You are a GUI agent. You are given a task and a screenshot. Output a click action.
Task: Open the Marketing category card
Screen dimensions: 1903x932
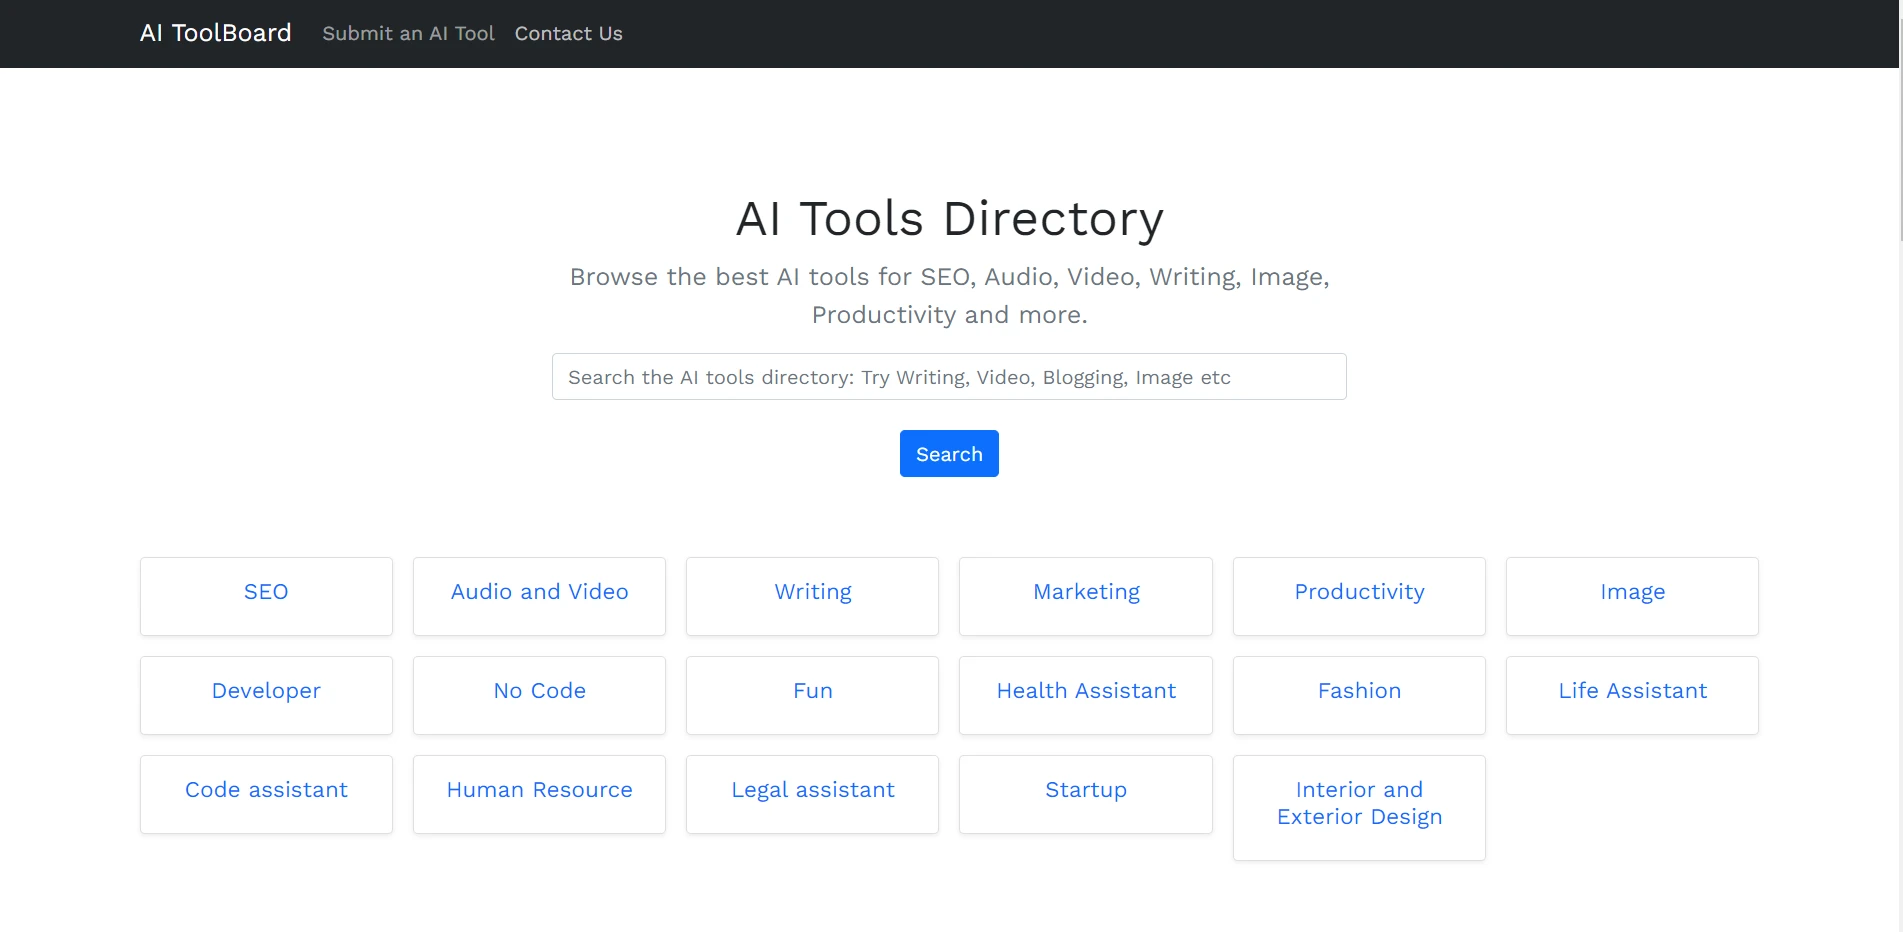point(1086,596)
